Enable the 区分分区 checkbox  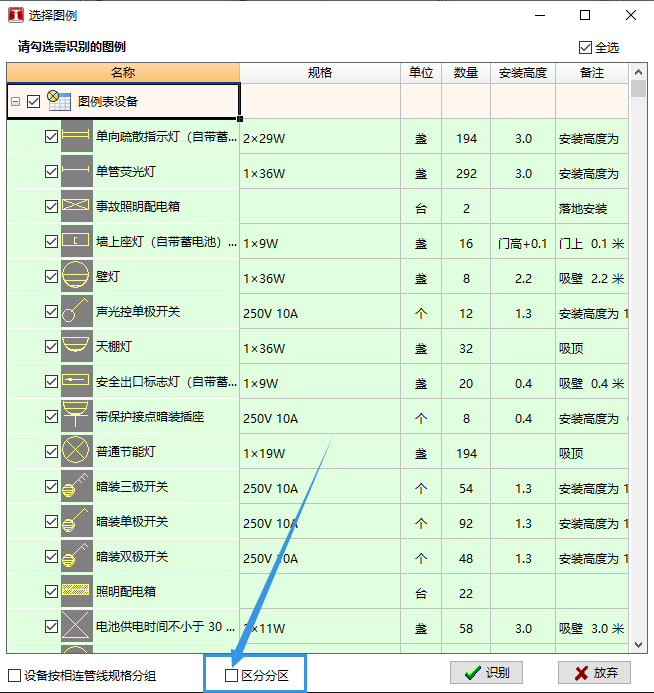point(231,676)
